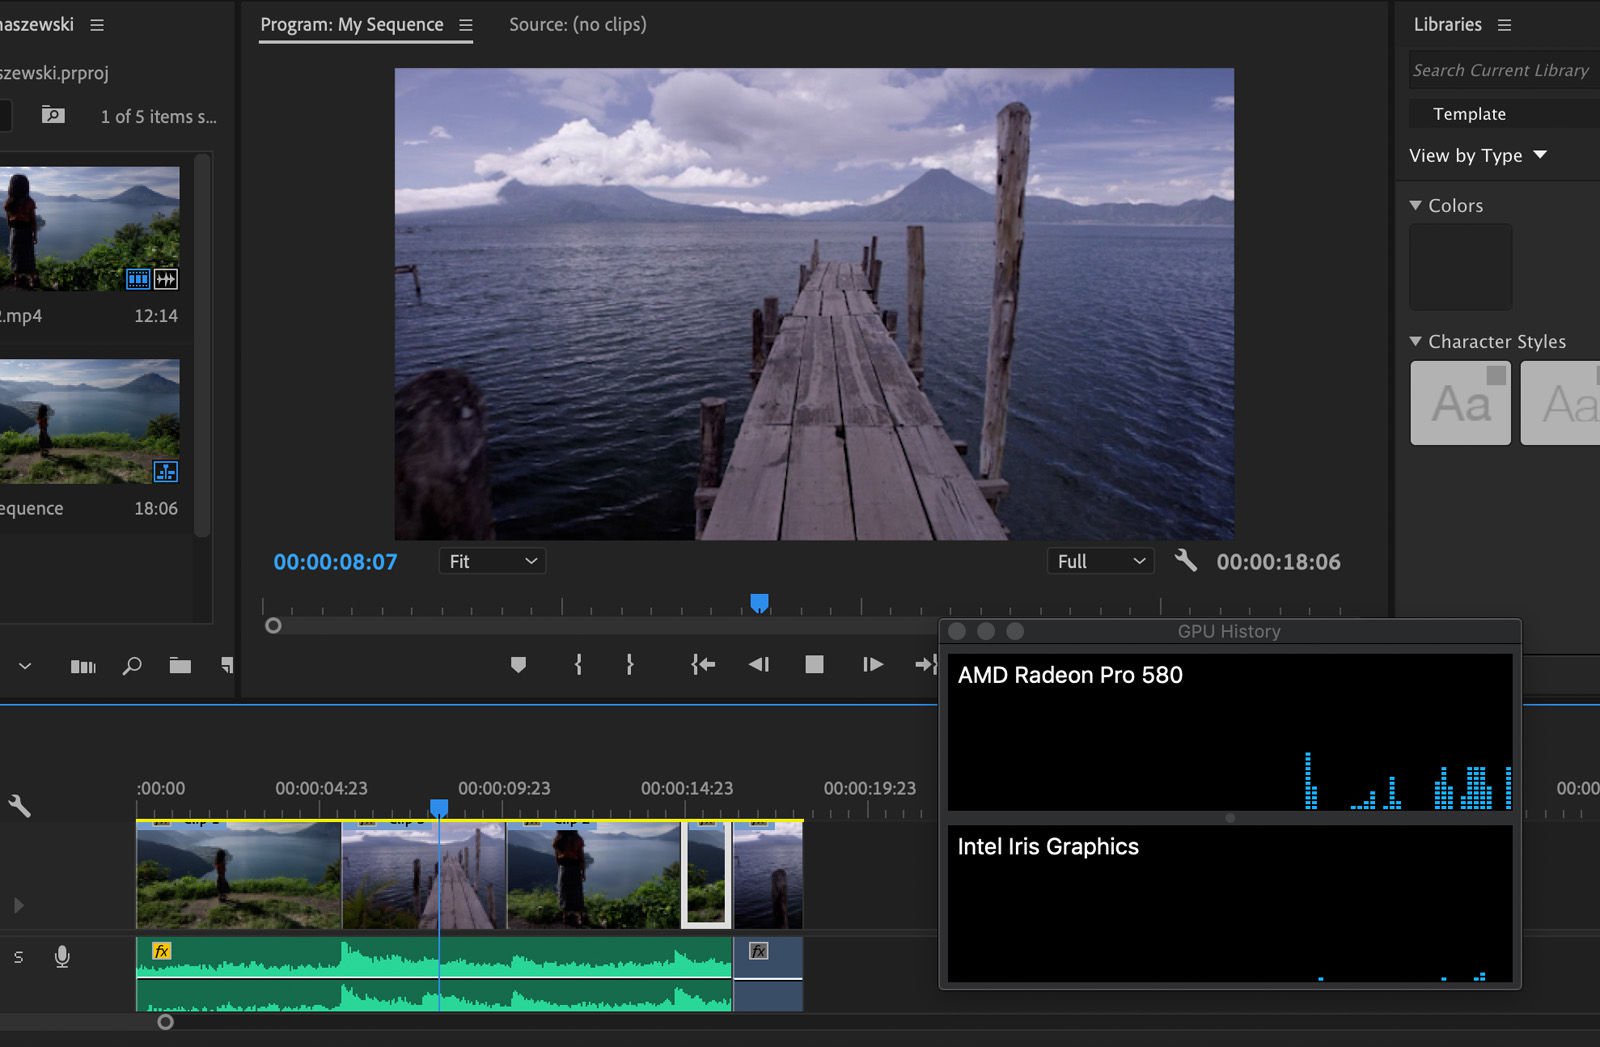Step forward one frame

coord(871,664)
